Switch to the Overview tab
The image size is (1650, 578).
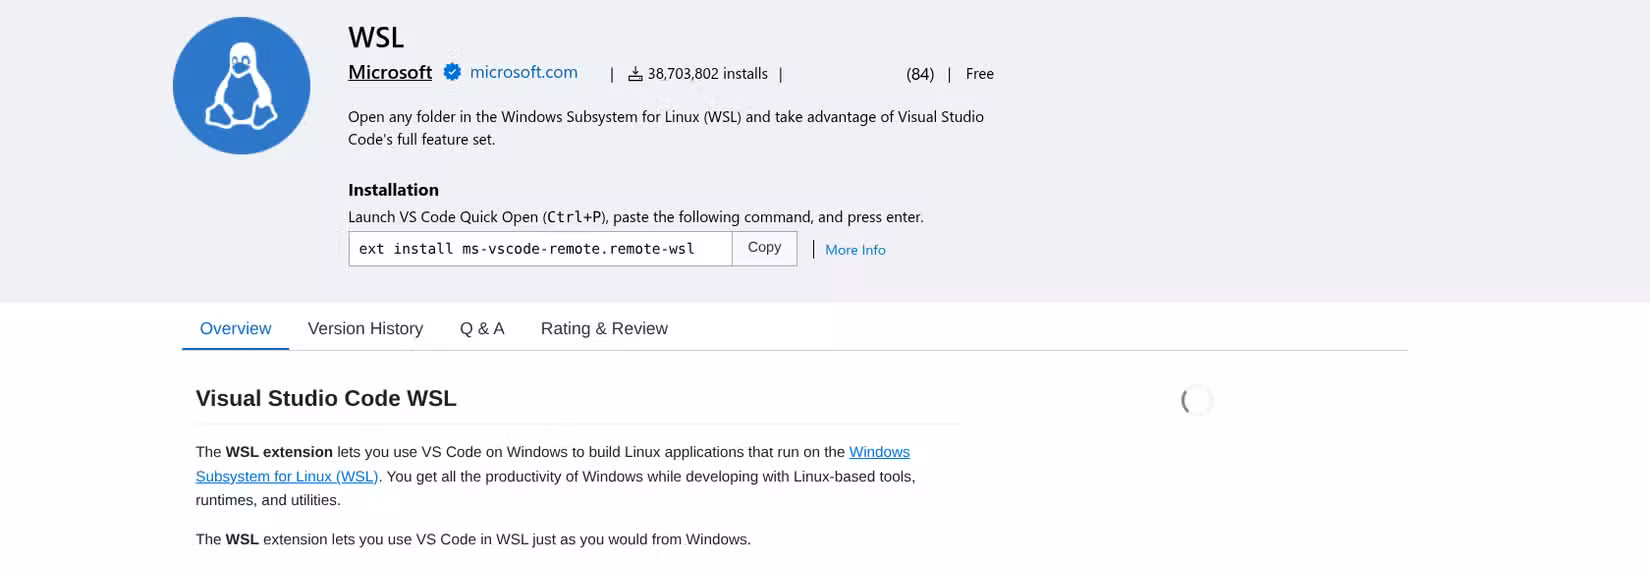click(235, 329)
